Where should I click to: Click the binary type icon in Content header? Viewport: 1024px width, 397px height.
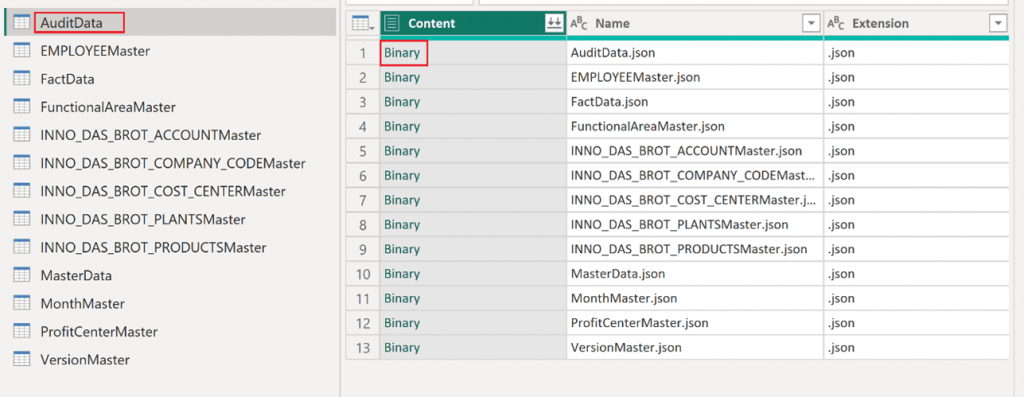391,24
